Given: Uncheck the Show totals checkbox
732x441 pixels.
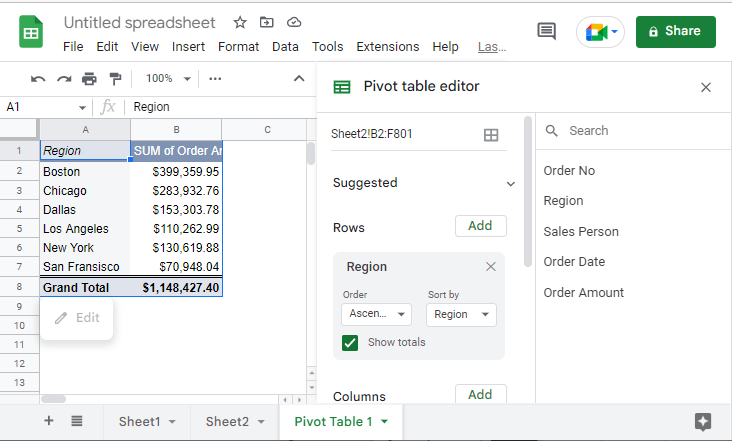Looking at the screenshot, I should pos(350,342).
